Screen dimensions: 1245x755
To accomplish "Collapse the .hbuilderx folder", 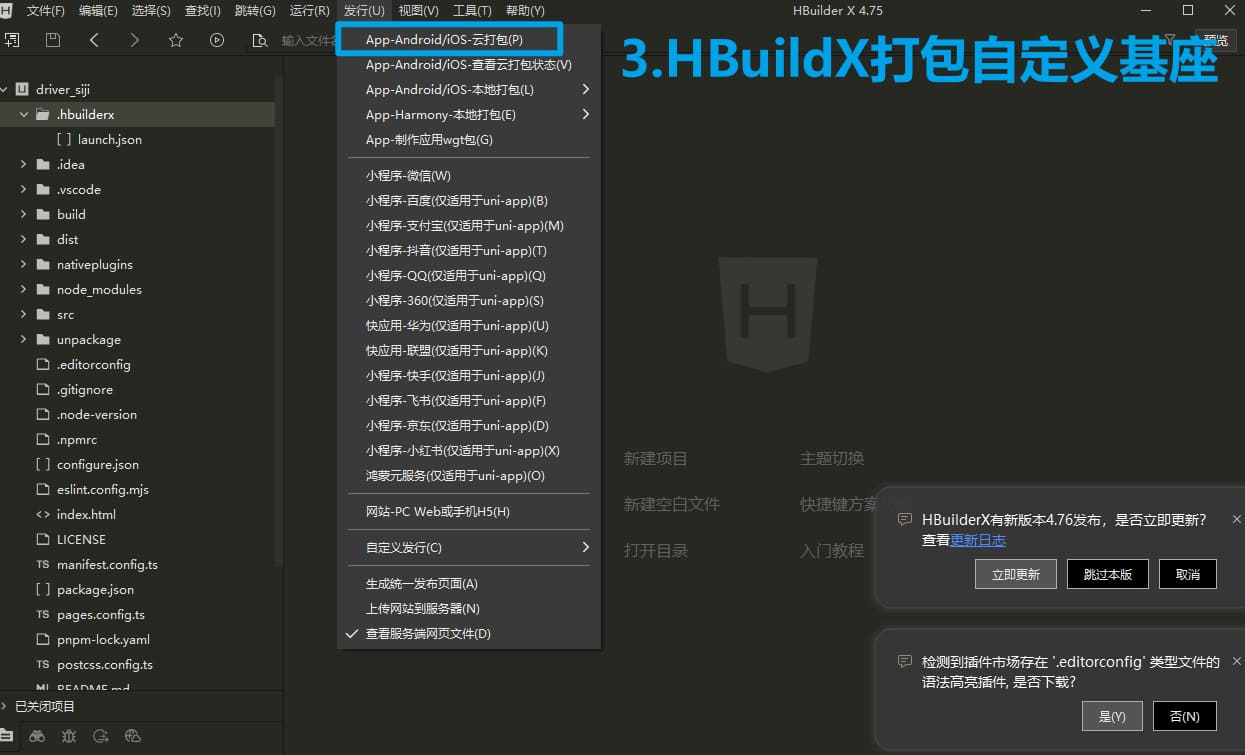I will [x=23, y=115].
